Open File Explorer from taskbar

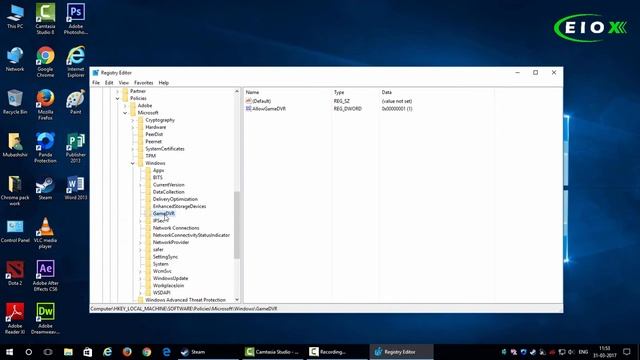68,352
